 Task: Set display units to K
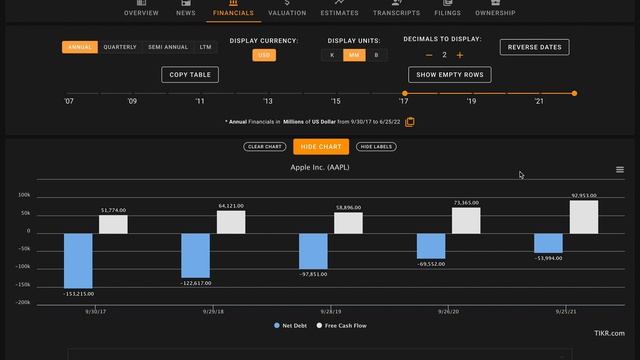[332, 55]
